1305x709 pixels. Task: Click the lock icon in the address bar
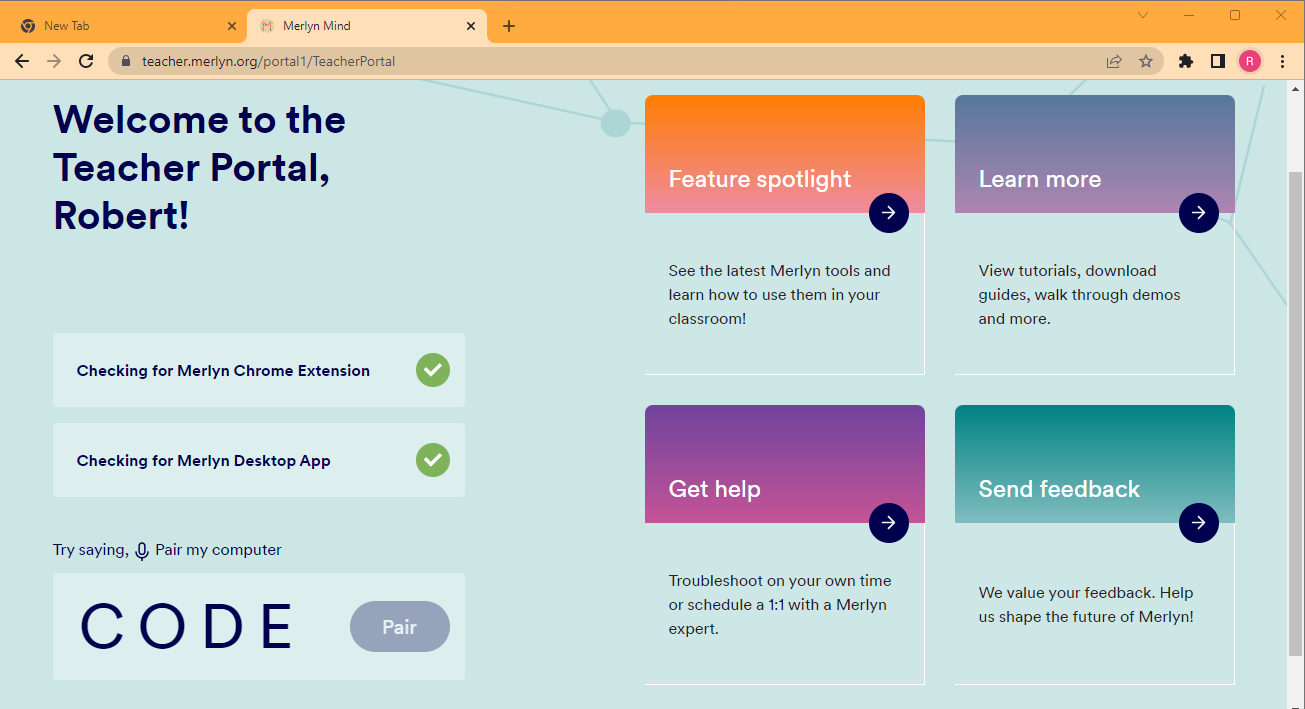126,61
